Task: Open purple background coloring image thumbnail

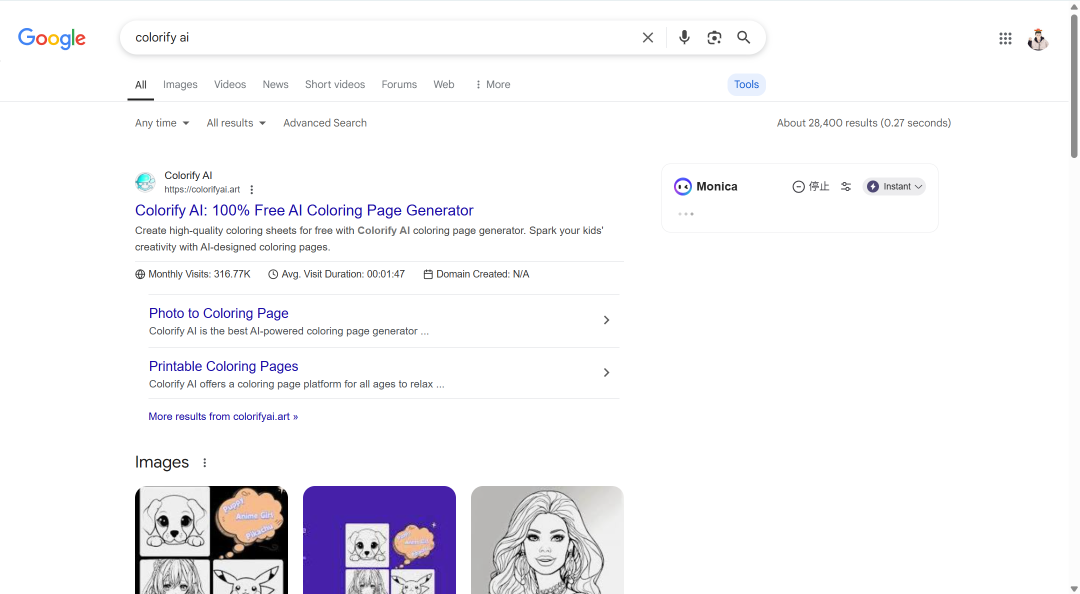Action: pos(380,540)
